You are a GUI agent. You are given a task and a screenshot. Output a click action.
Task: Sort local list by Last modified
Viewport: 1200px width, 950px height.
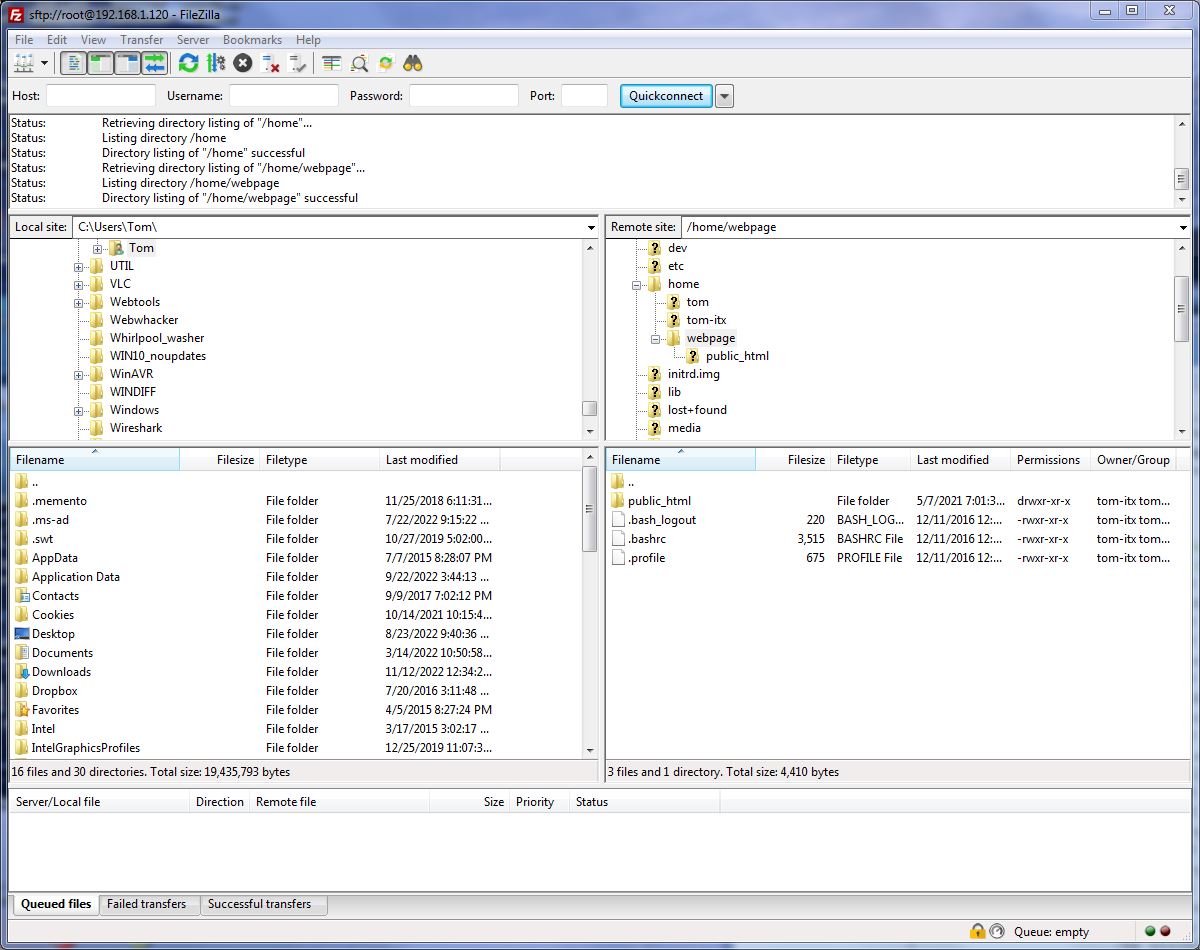click(439, 460)
